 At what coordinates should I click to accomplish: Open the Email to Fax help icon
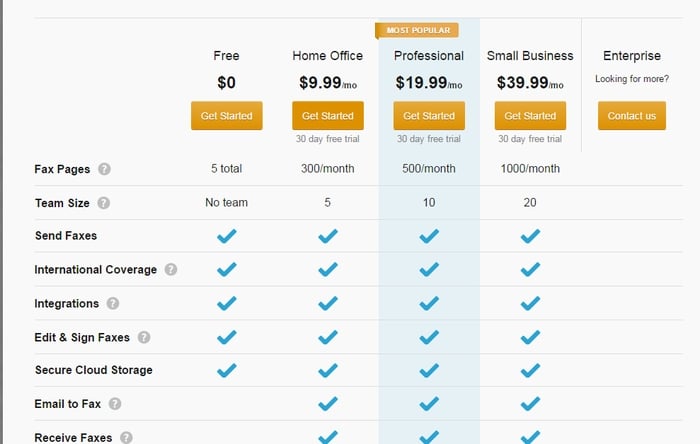(115, 404)
